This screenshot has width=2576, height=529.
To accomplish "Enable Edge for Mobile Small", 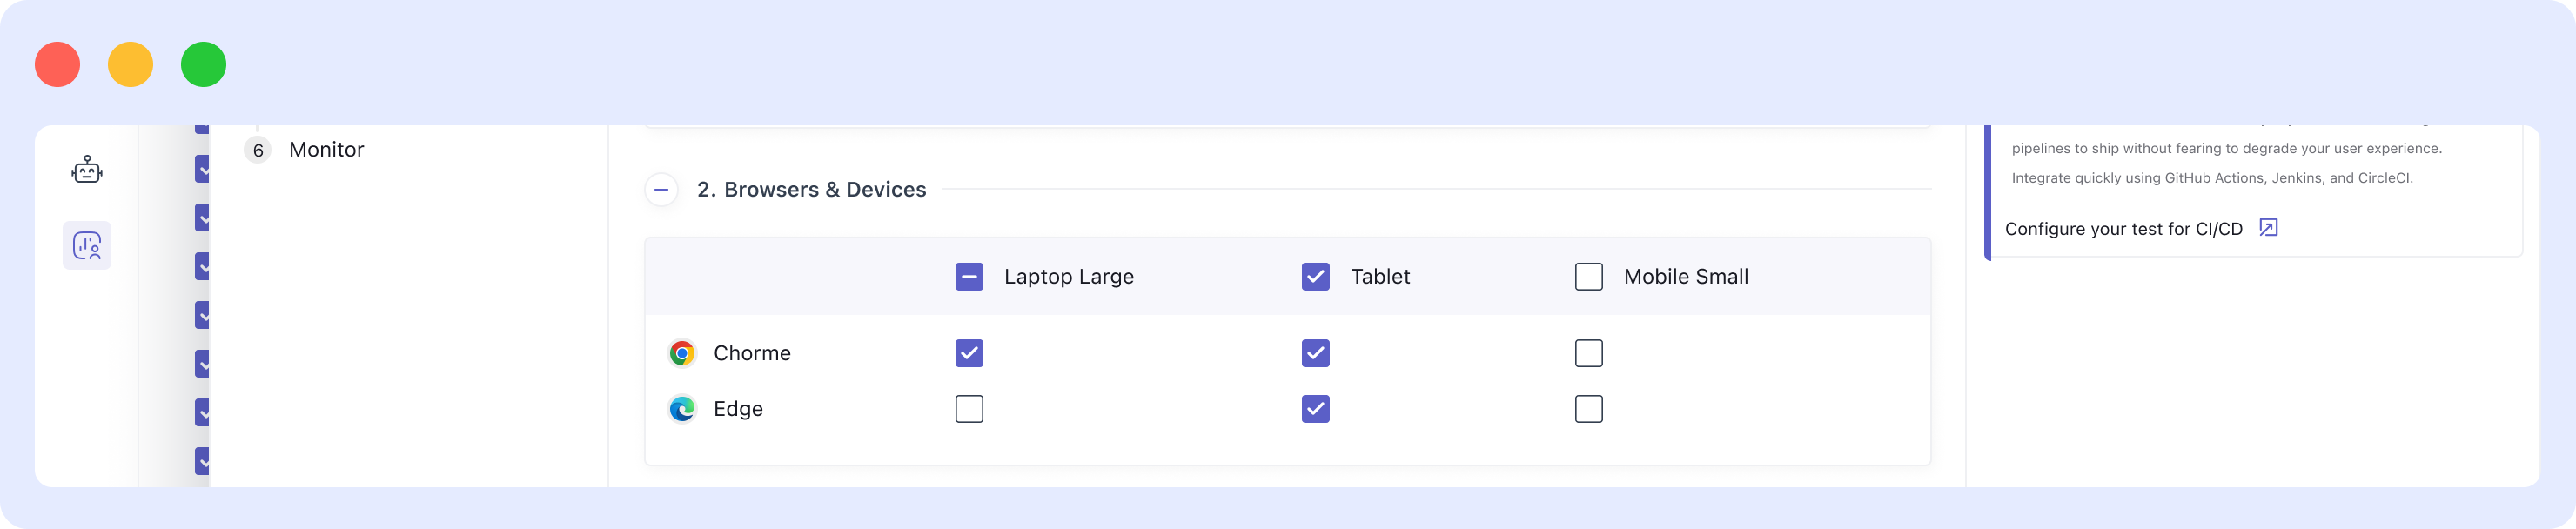I will coord(1588,408).
